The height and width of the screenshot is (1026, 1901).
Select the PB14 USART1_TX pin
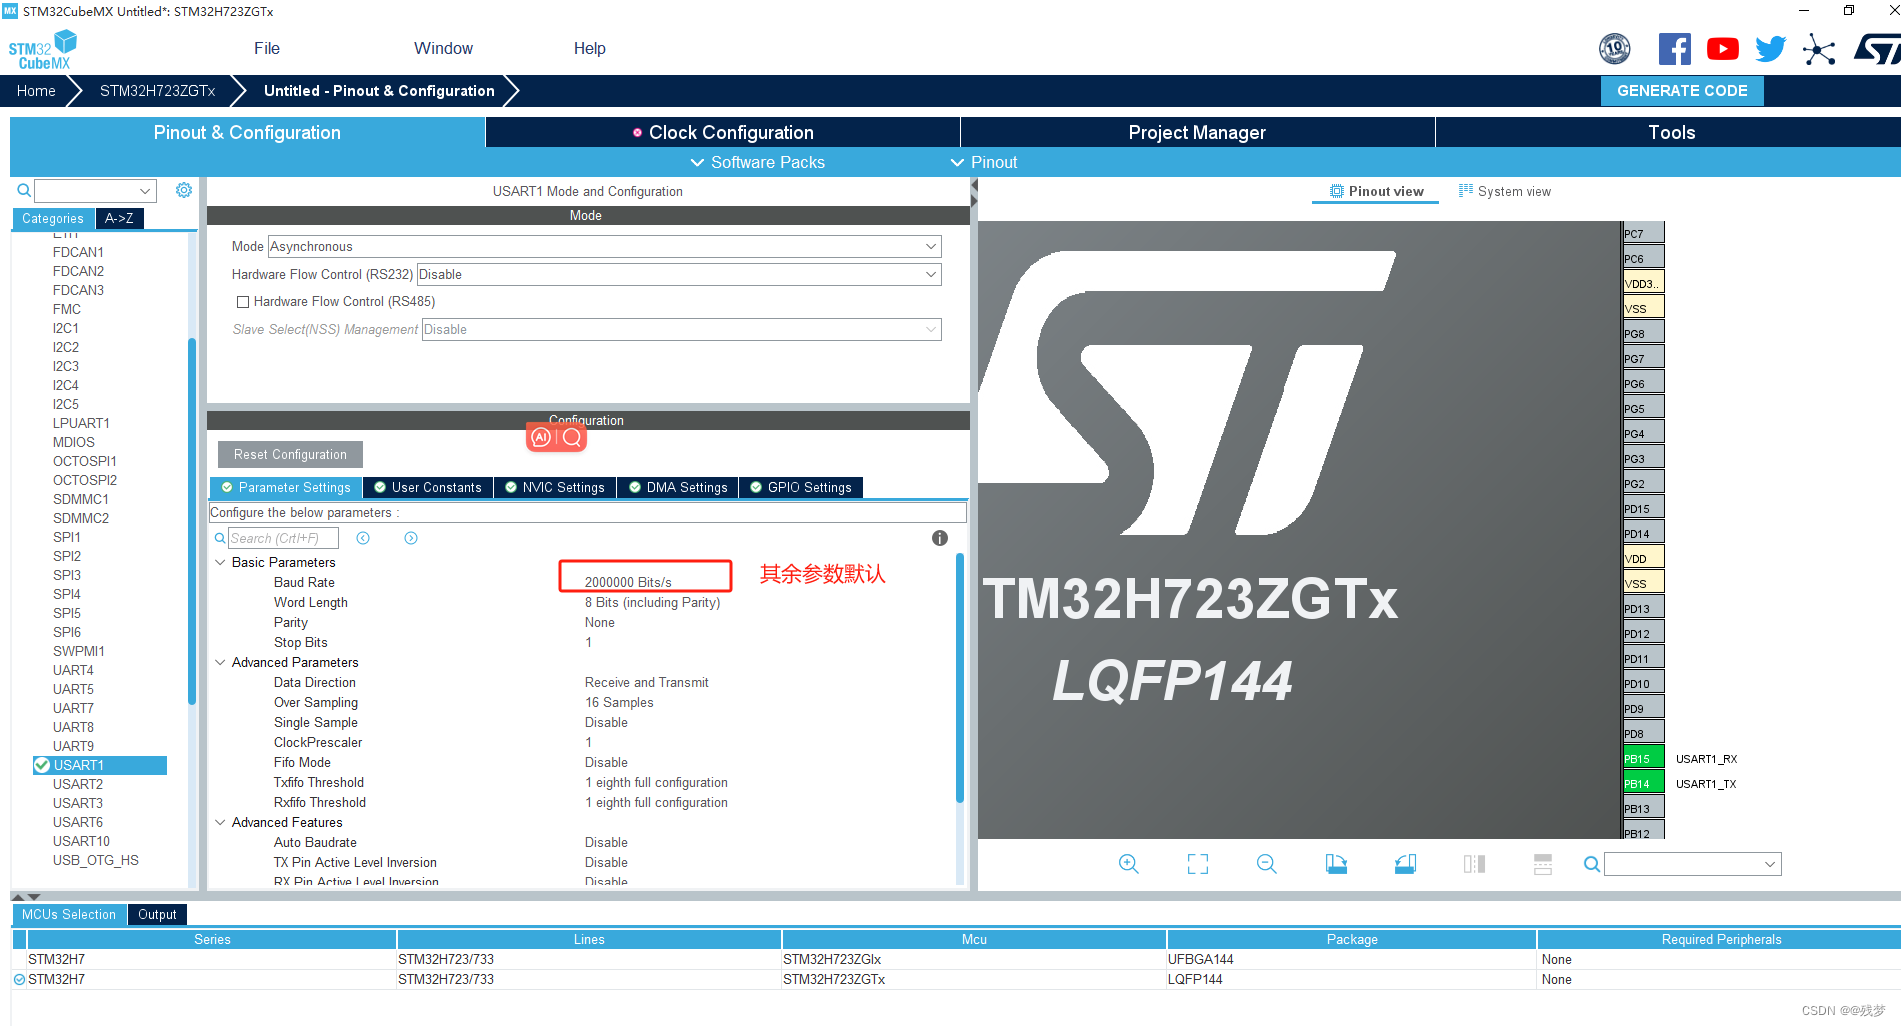point(1643,784)
